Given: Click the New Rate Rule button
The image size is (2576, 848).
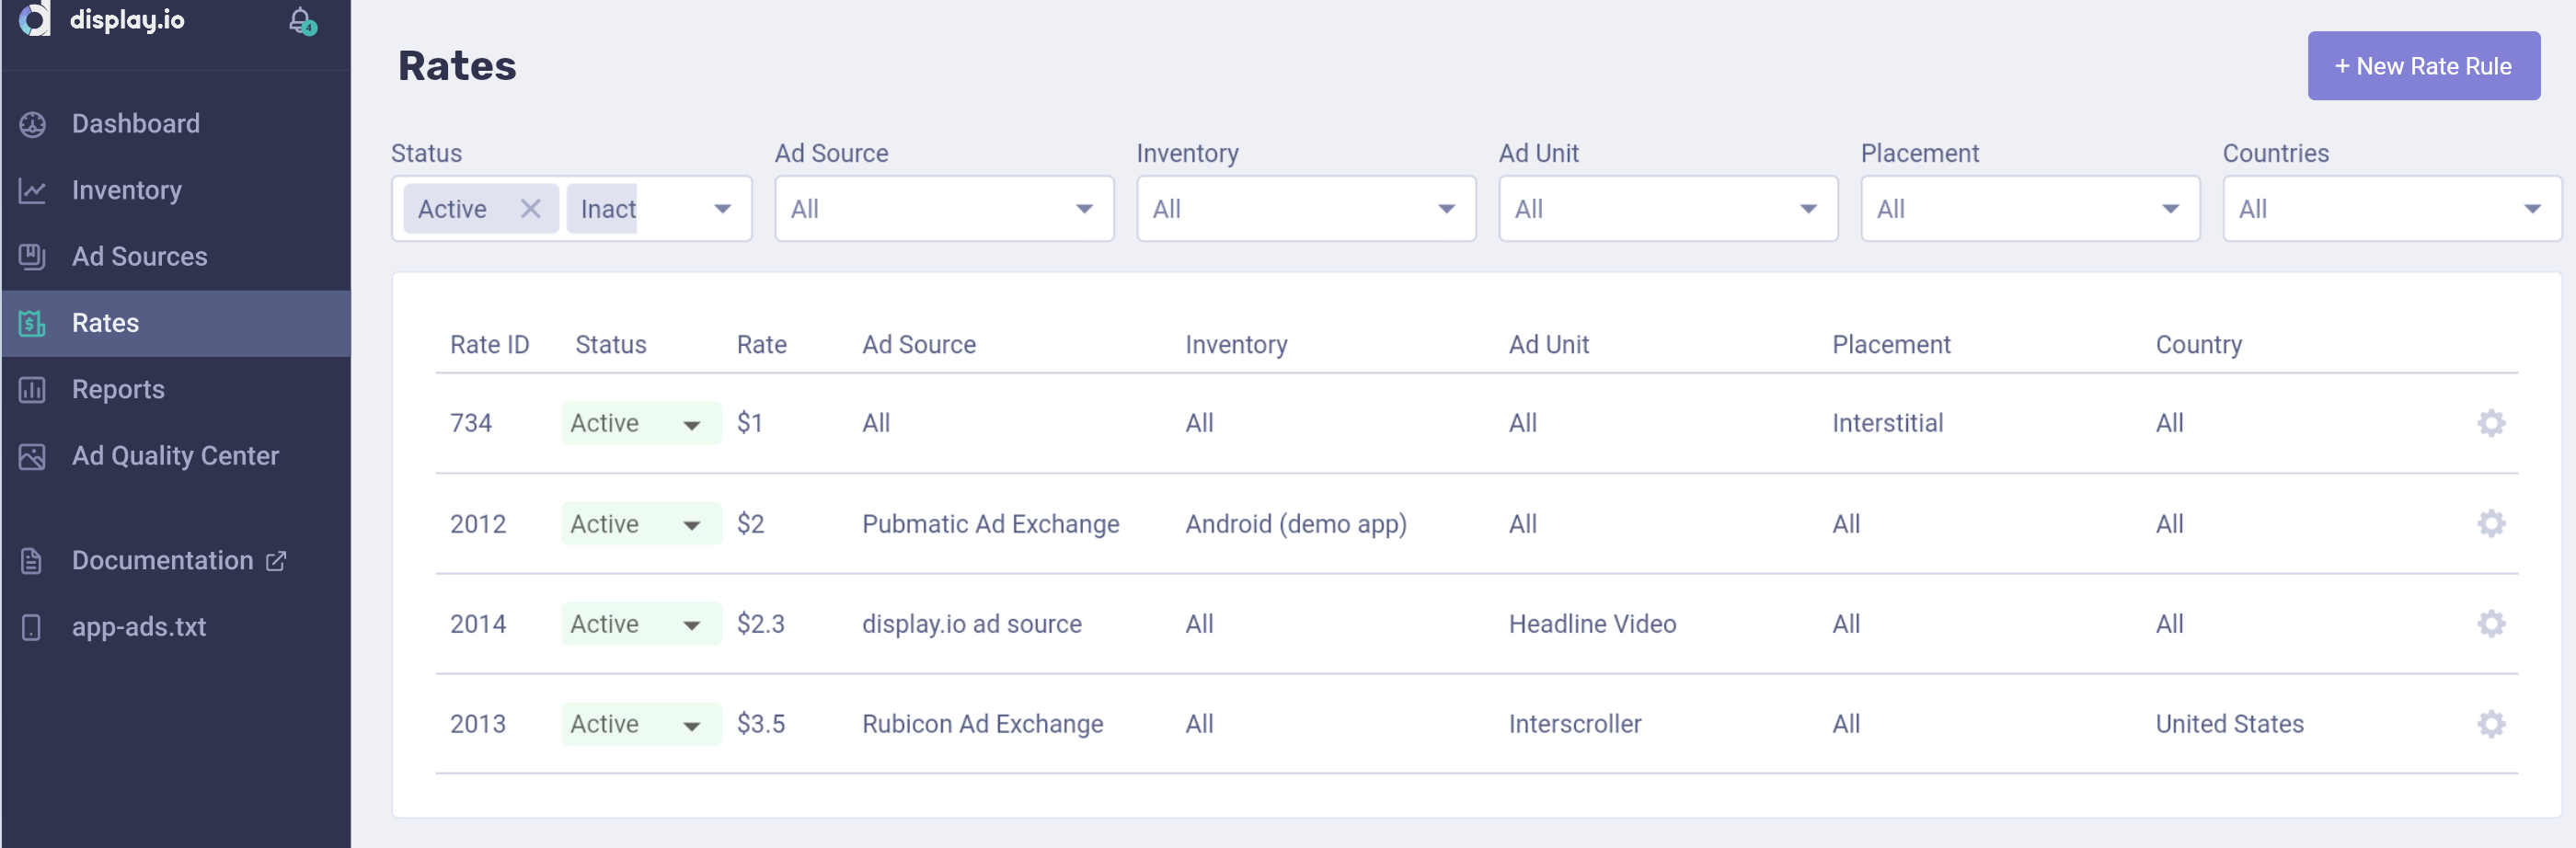Looking at the screenshot, I should coord(2422,66).
